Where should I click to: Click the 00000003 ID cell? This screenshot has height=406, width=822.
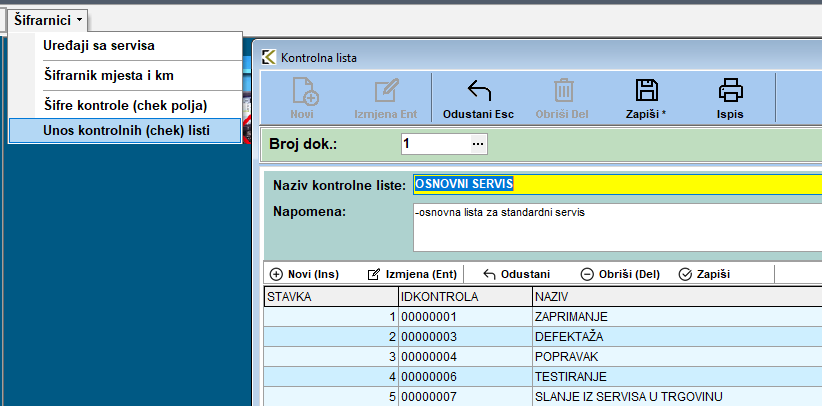465,337
